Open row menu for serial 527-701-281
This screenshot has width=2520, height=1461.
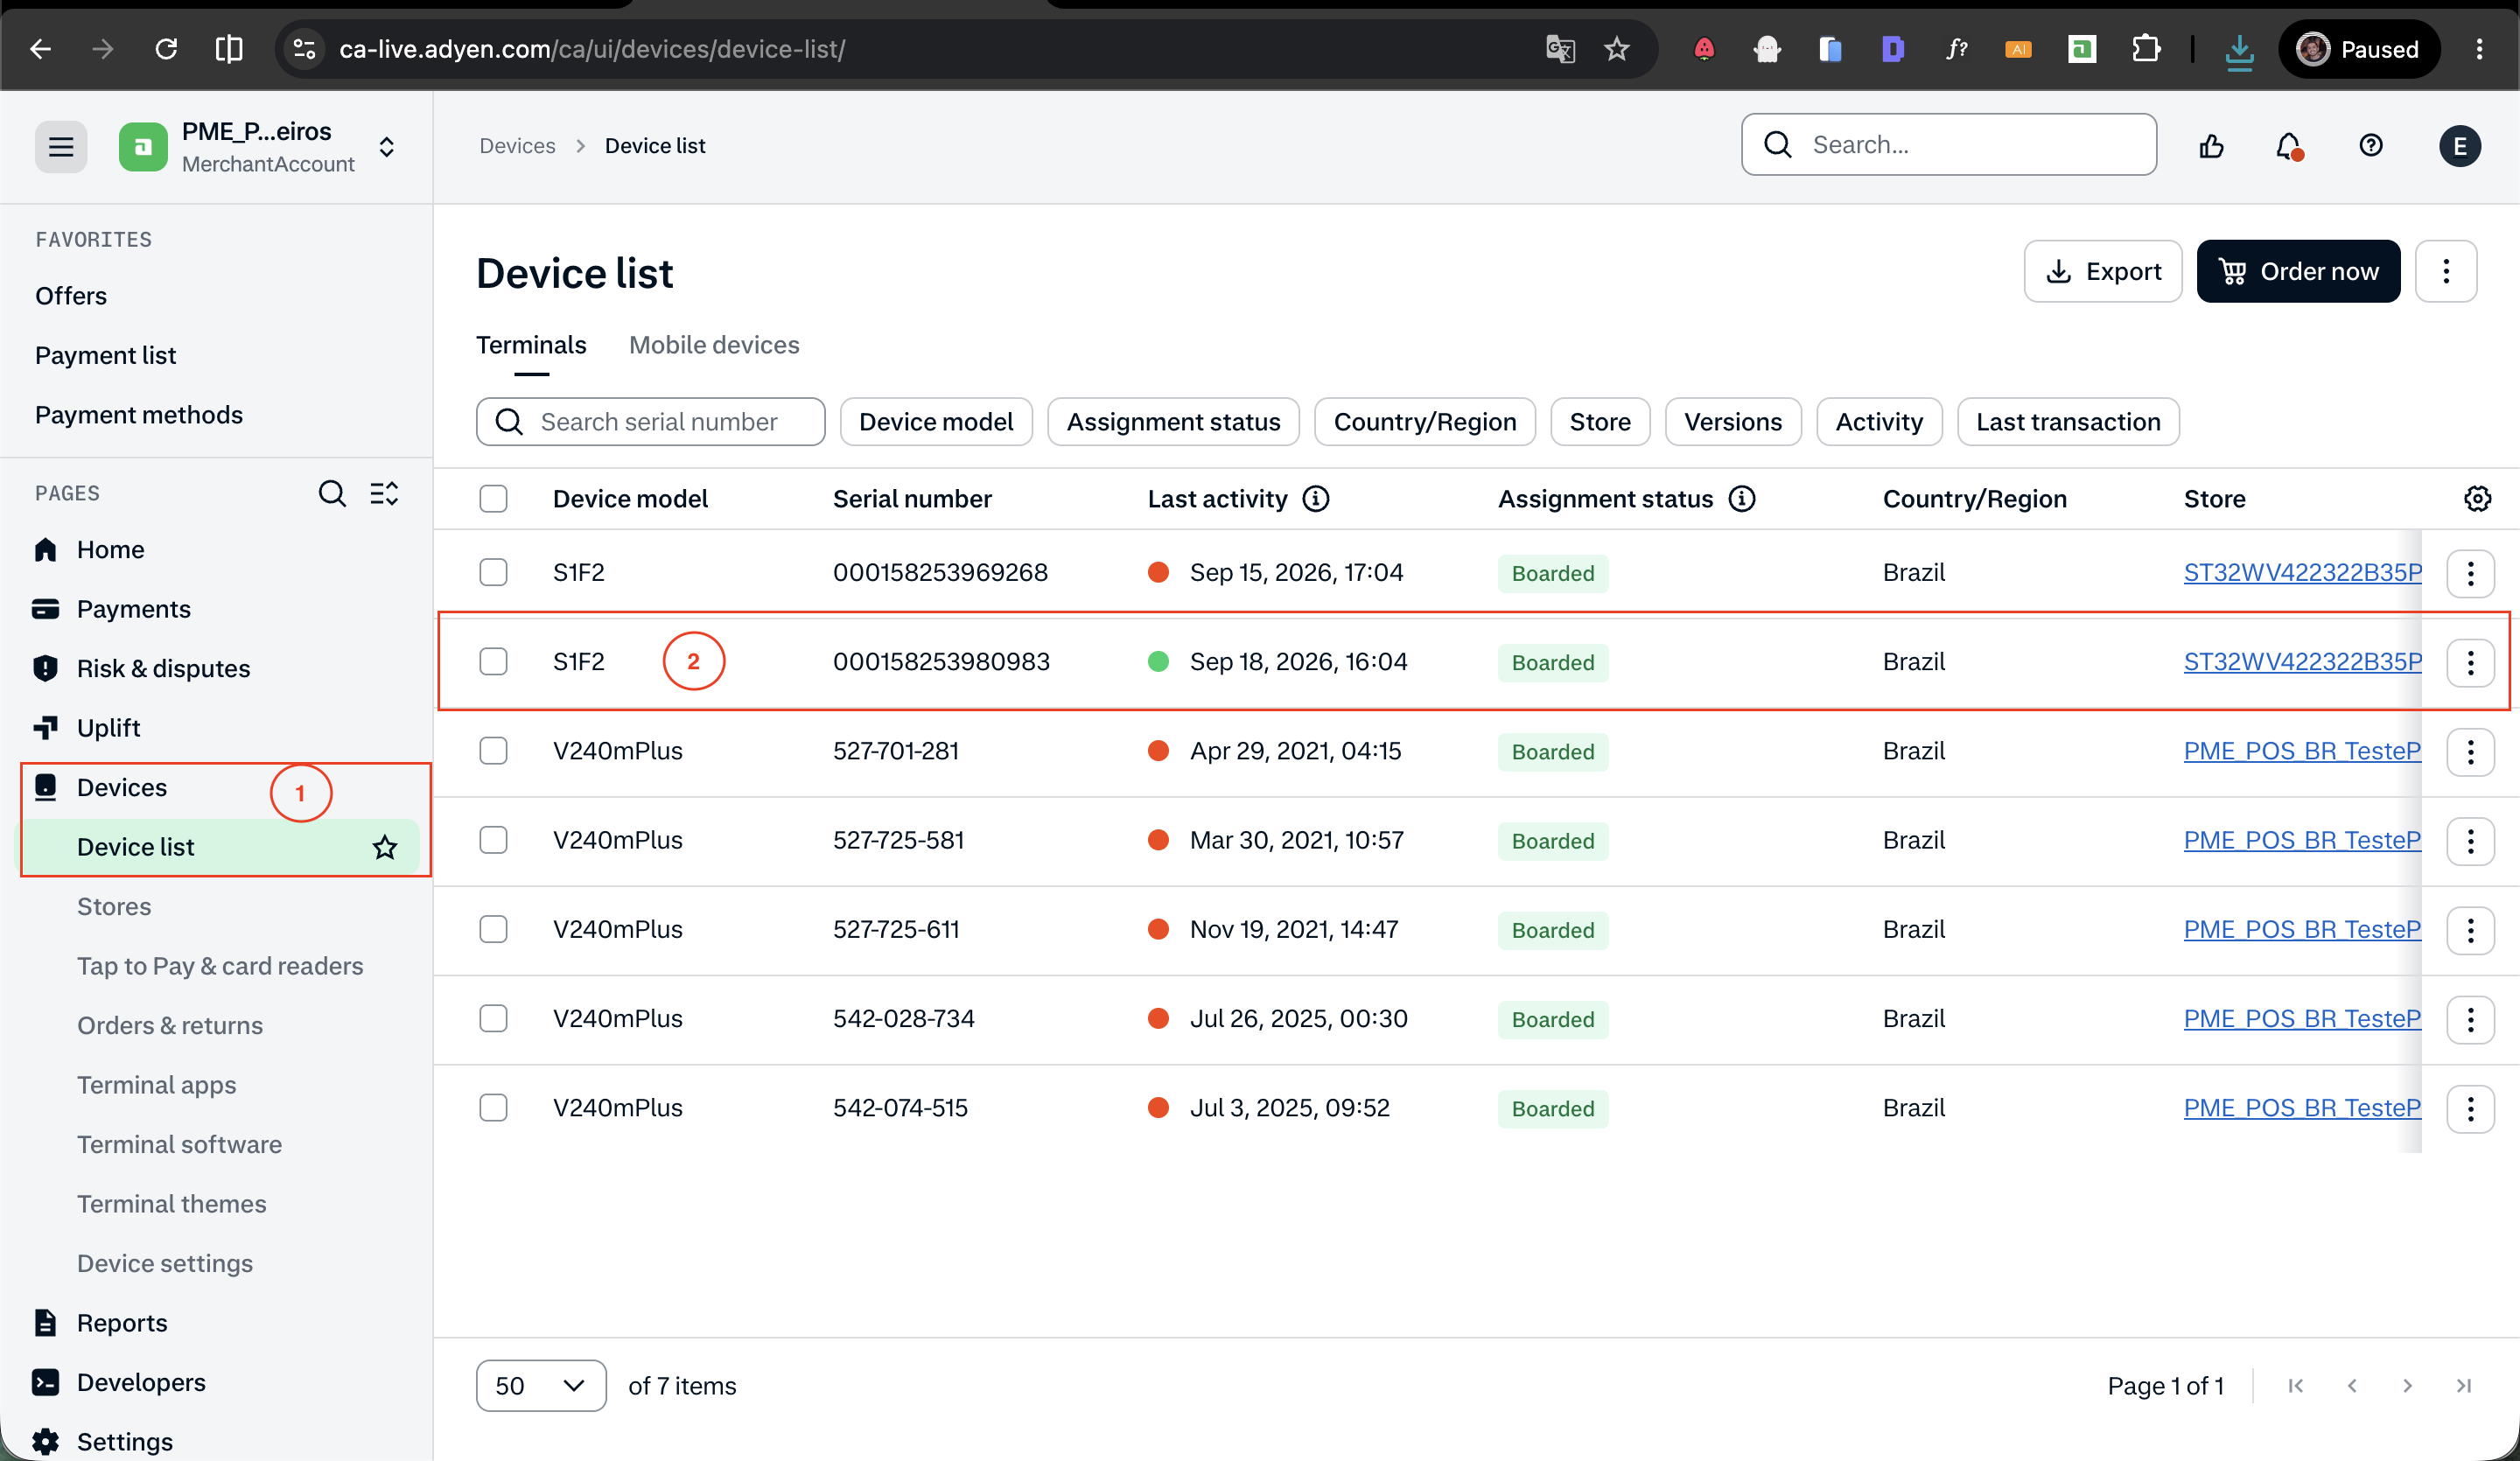point(2470,751)
